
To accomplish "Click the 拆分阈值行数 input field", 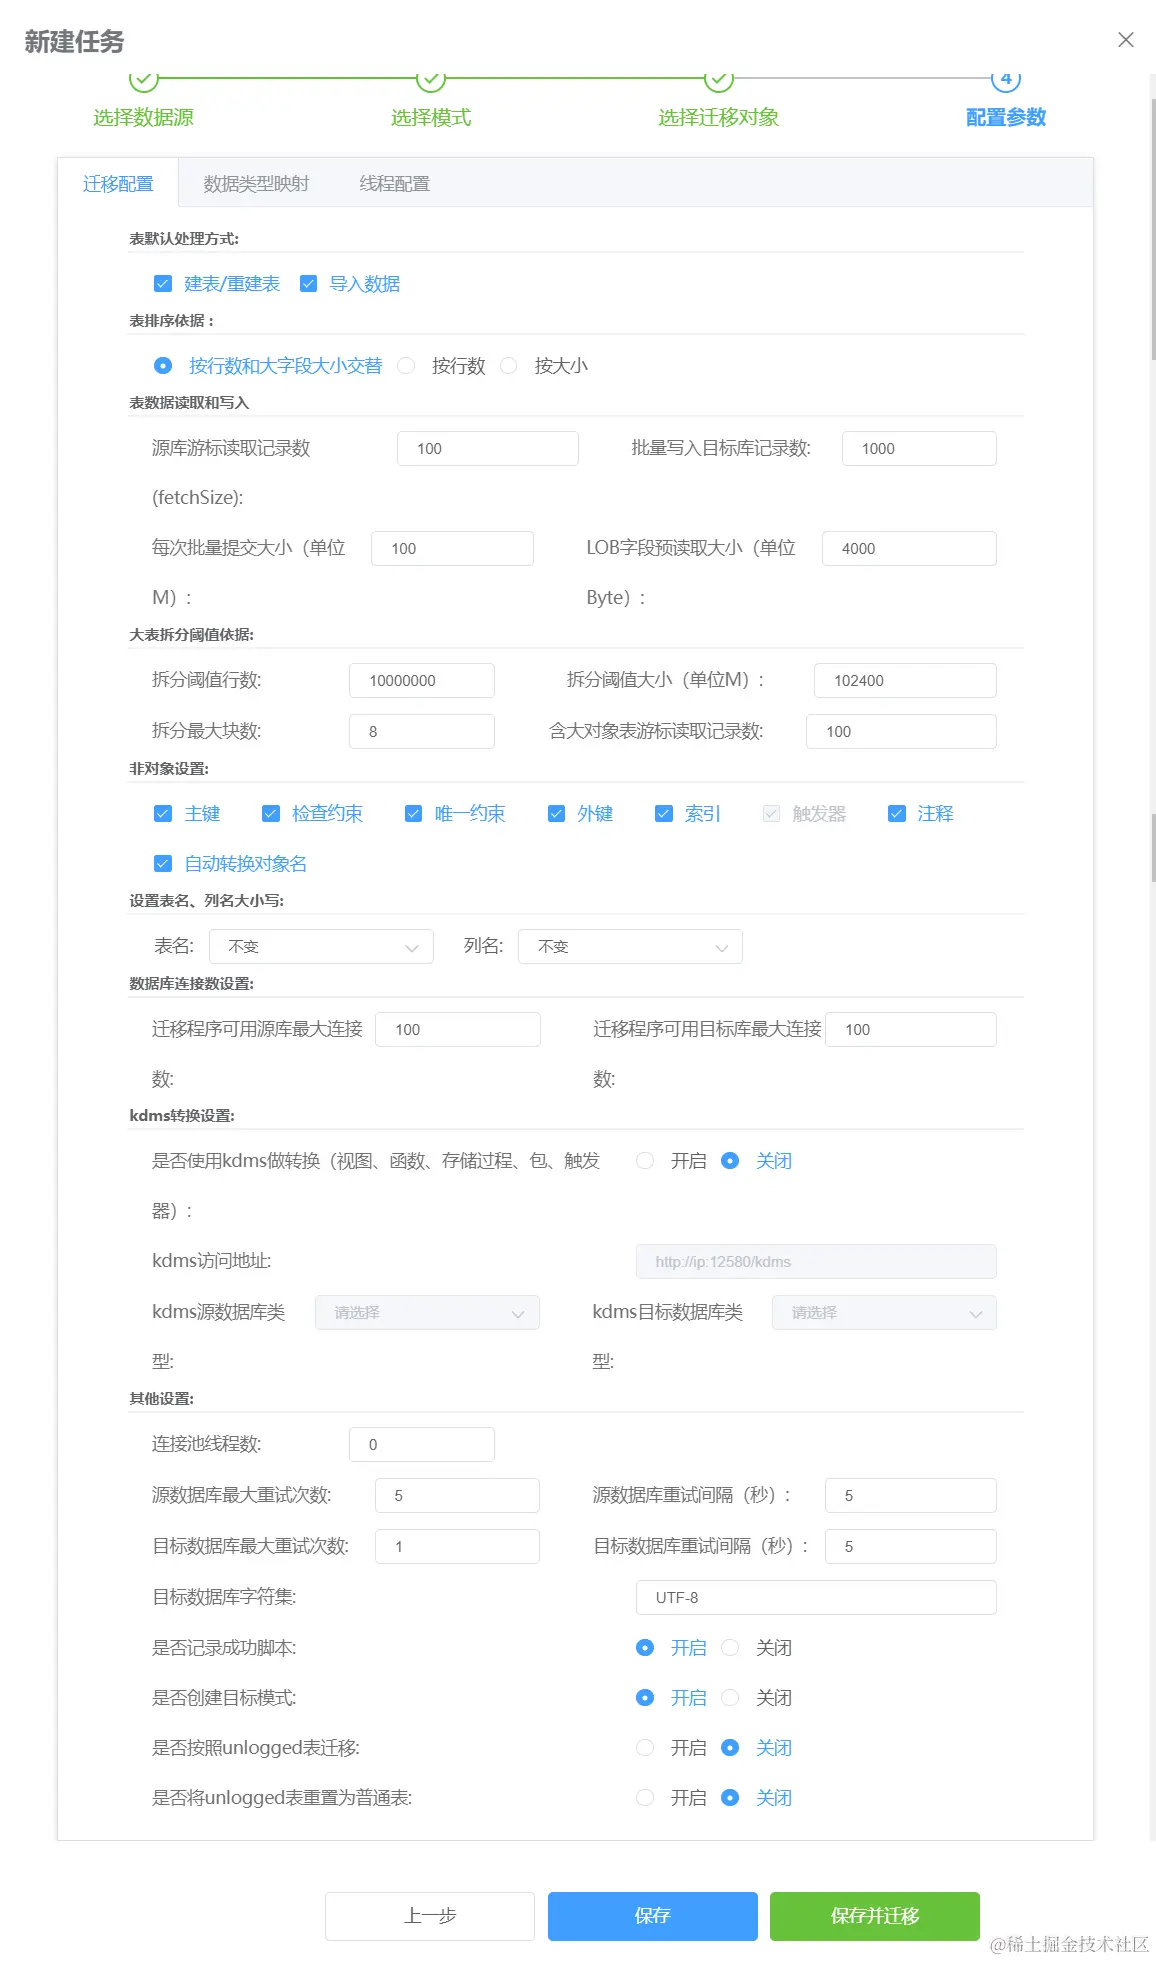I will [x=422, y=681].
